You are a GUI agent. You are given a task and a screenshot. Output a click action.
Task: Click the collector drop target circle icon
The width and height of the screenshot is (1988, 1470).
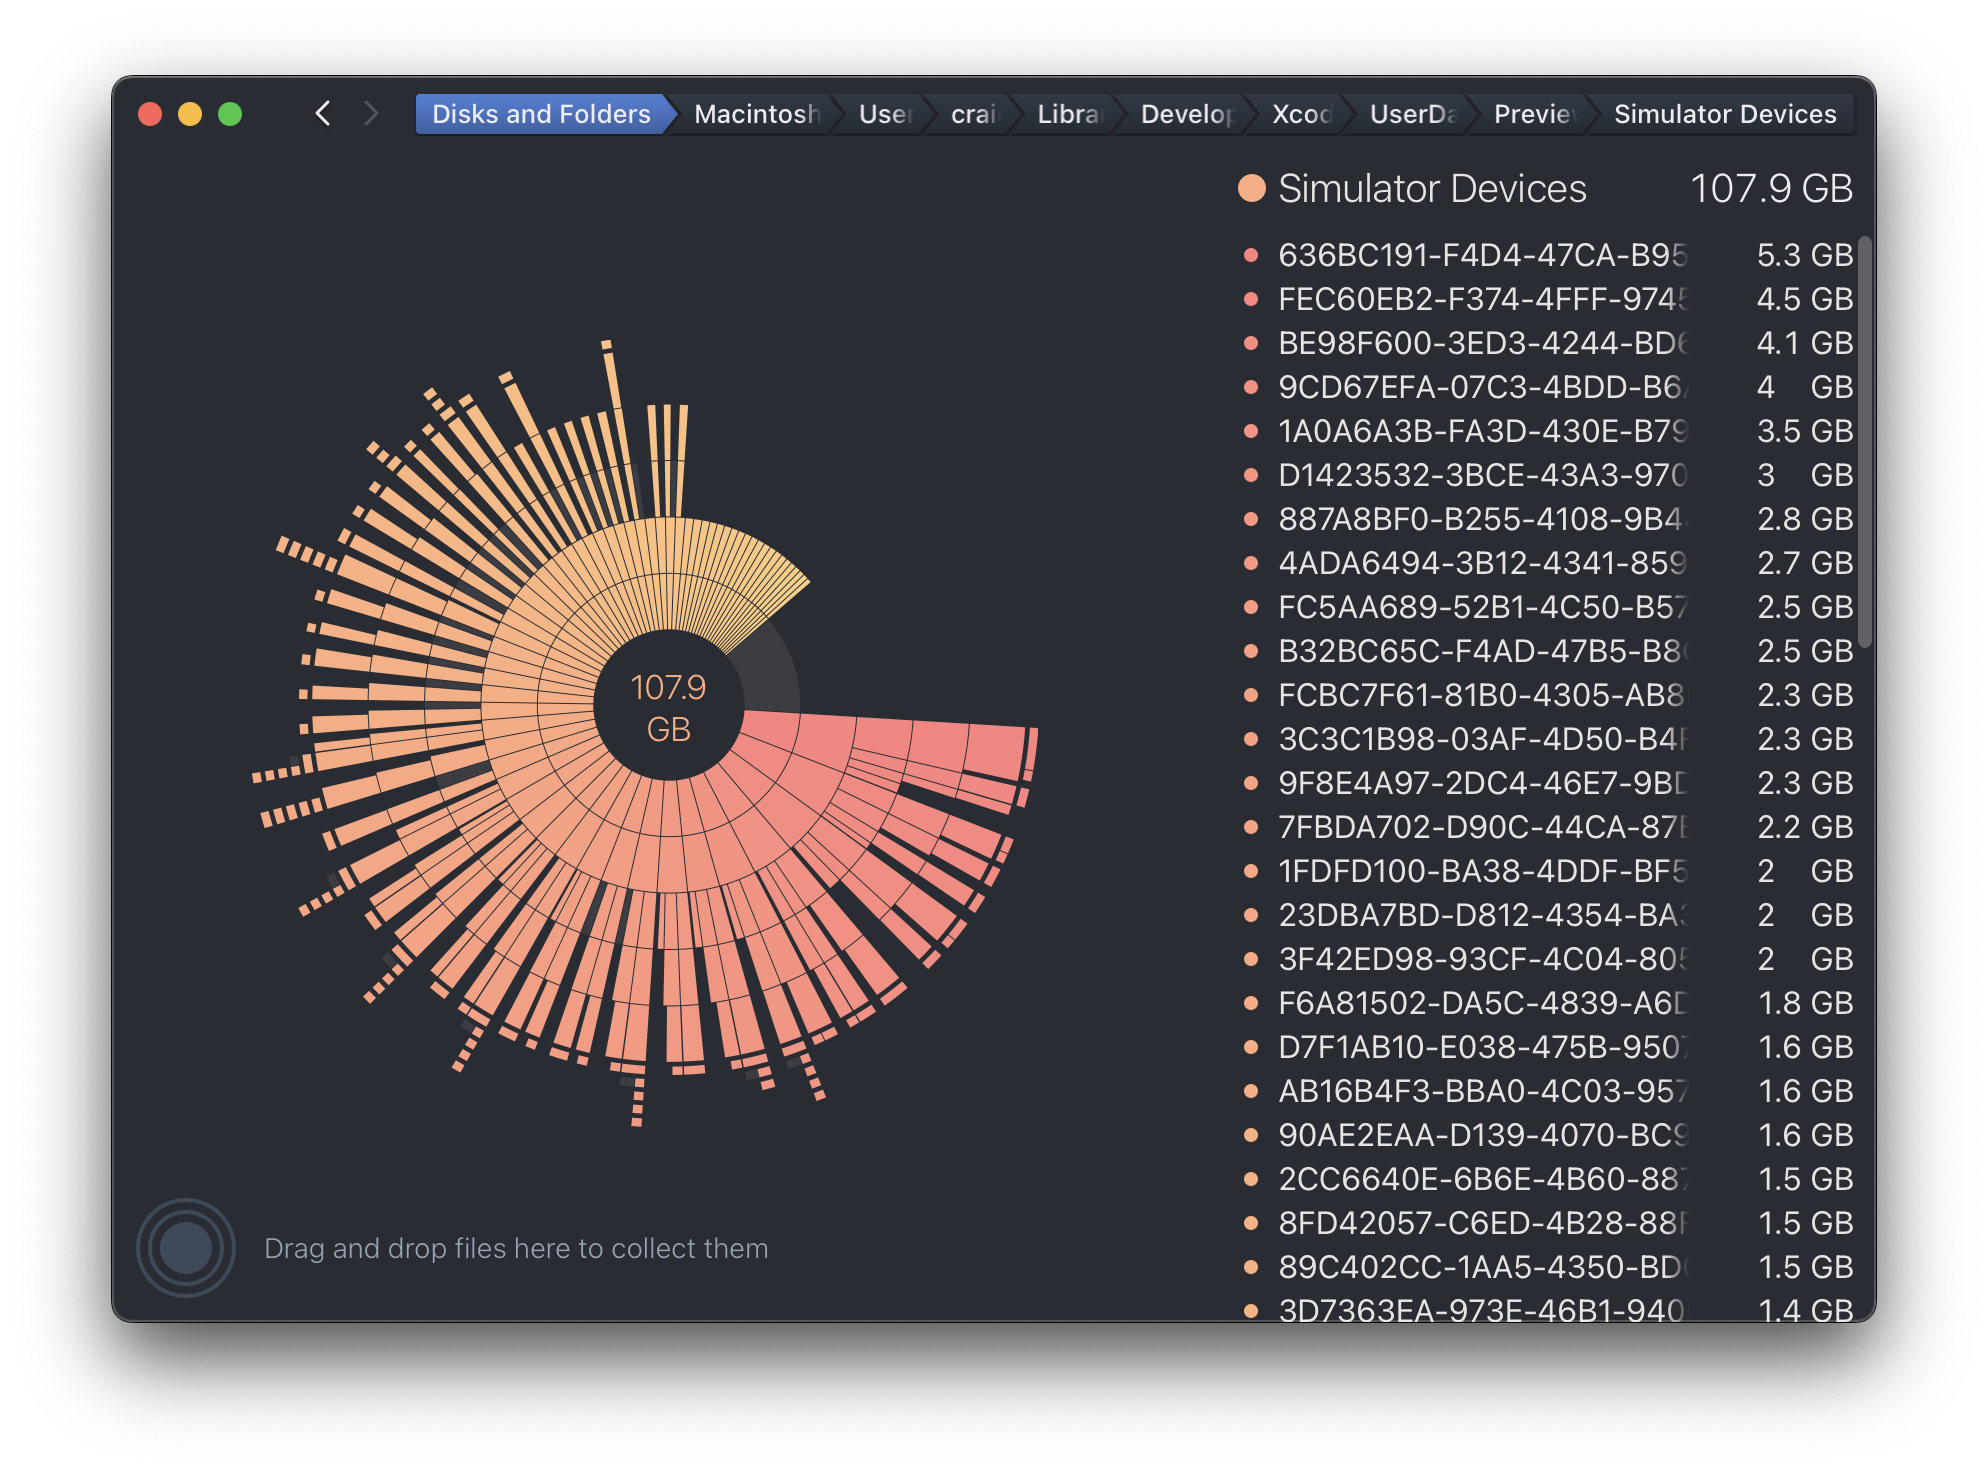[x=186, y=1247]
